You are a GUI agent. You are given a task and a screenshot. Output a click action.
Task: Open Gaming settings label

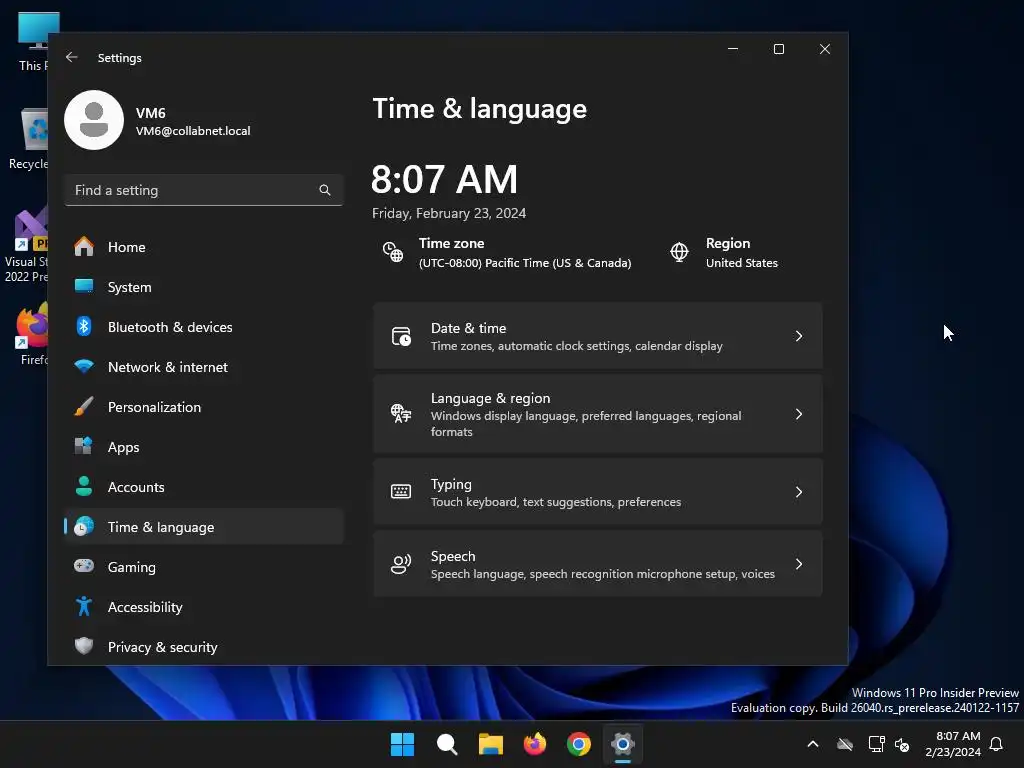[131, 567]
